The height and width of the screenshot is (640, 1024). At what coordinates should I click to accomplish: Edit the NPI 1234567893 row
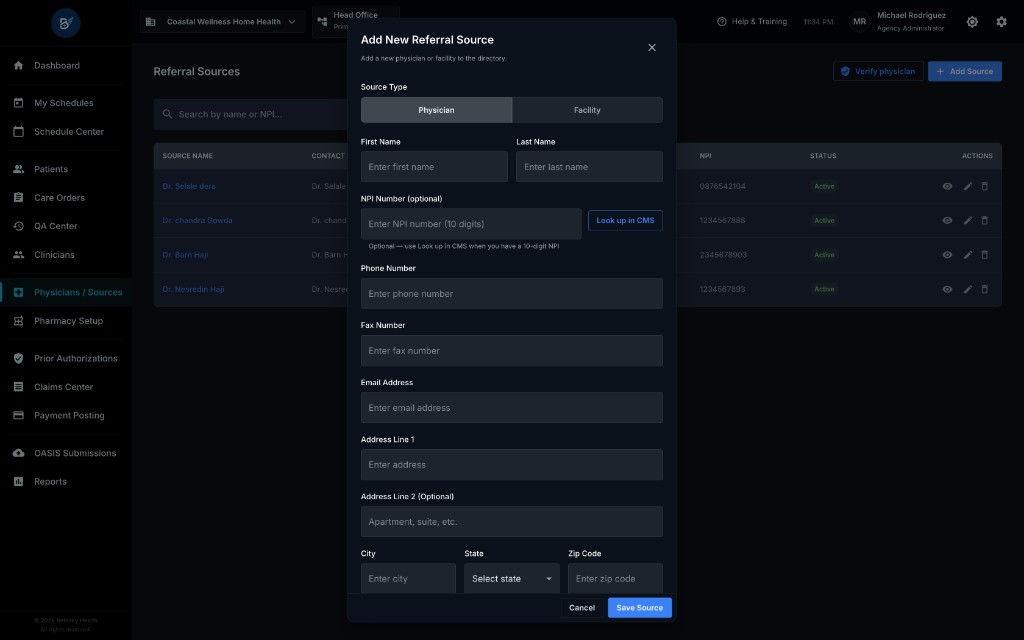[x=967, y=289]
